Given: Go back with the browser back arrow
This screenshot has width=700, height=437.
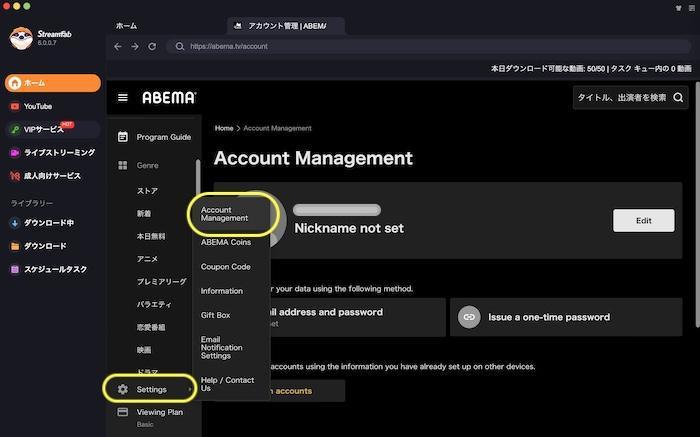Looking at the screenshot, I should click(118, 46).
